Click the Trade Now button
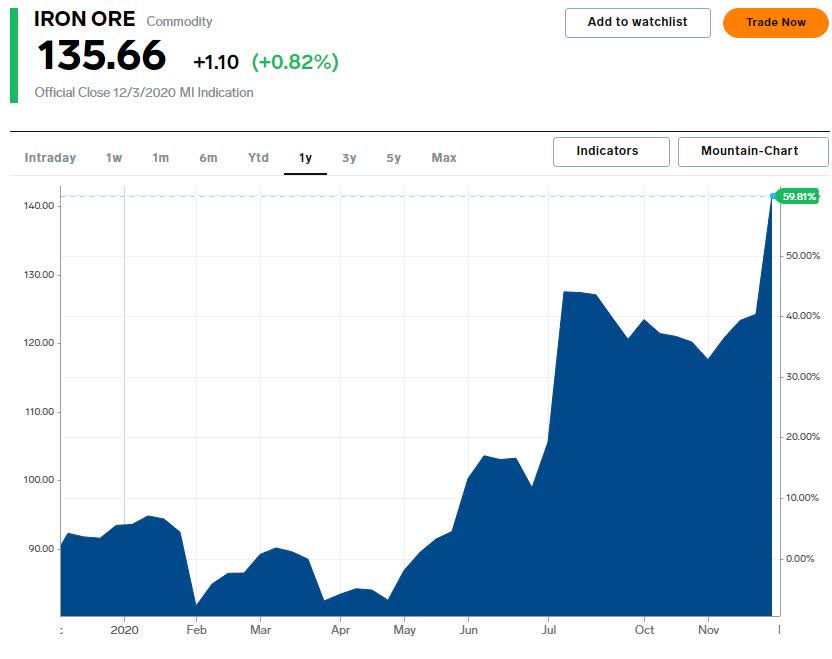 (775, 22)
